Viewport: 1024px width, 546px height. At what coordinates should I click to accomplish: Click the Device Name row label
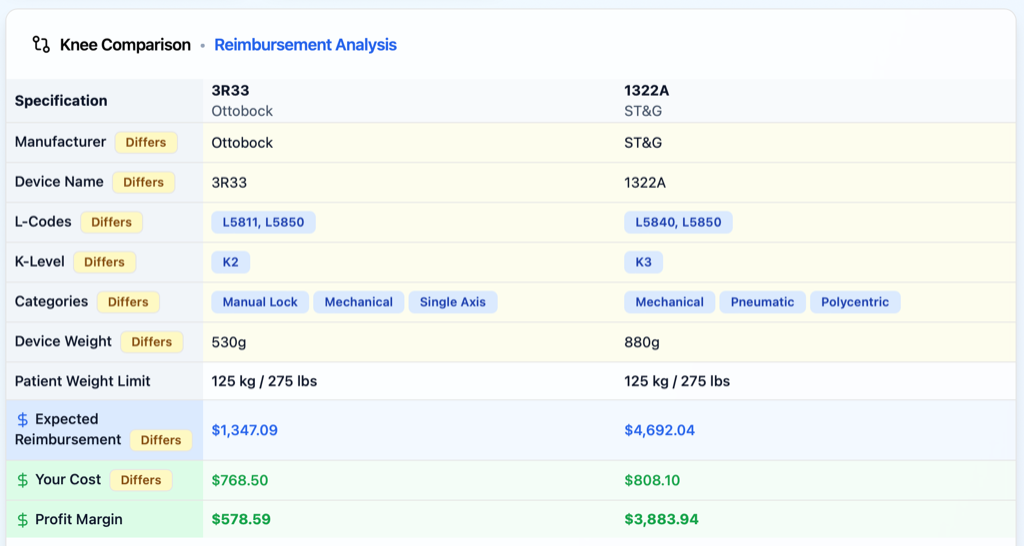tap(59, 182)
